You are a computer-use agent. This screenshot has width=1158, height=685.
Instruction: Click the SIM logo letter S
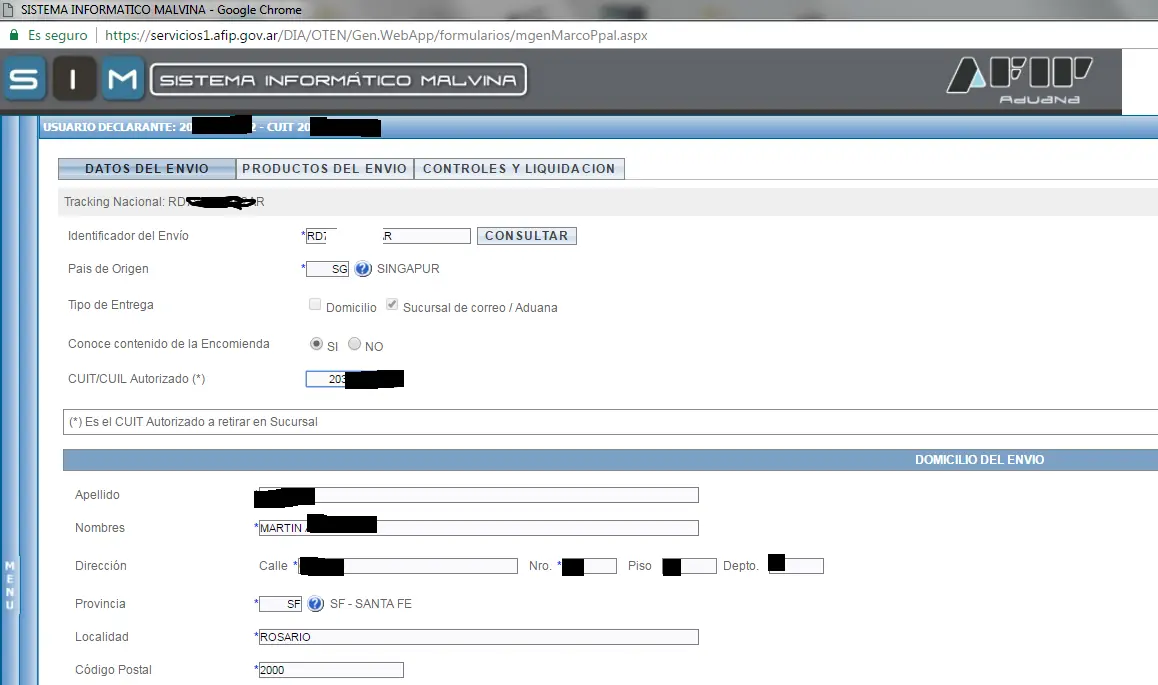pos(24,78)
